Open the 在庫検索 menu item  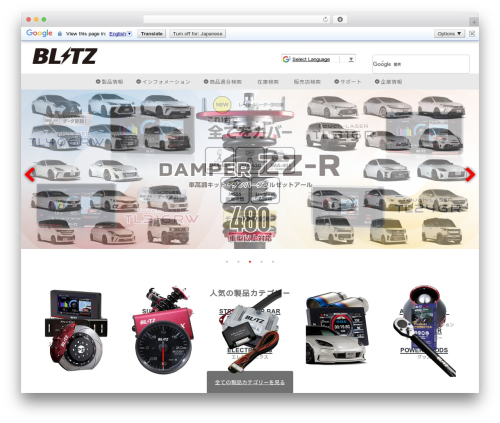[x=268, y=82]
